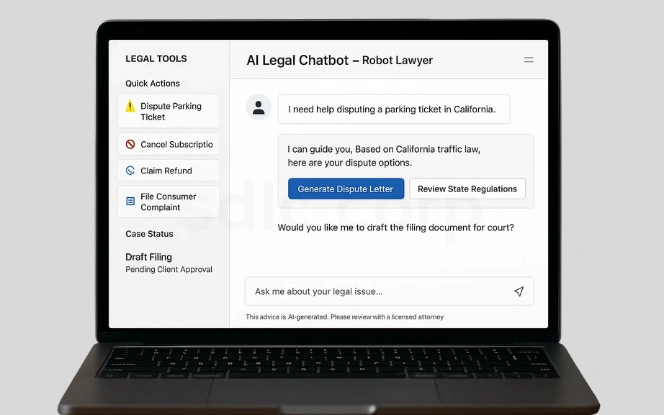Select the user's parking ticket message bubble
The height and width of the screenshot is (415, 664).
click(394, 108)
